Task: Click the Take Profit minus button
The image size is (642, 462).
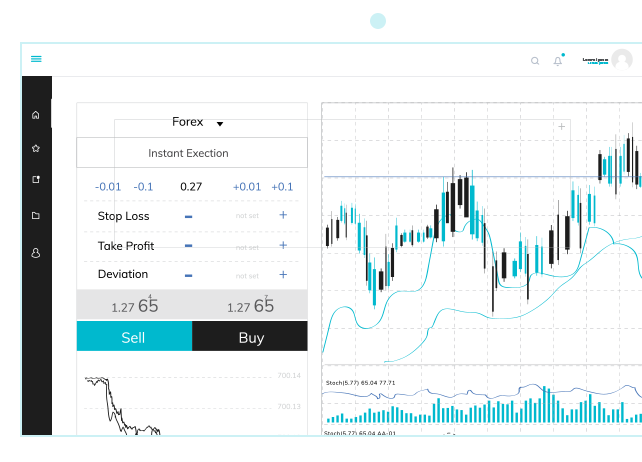Action: [x=188, y=246]
